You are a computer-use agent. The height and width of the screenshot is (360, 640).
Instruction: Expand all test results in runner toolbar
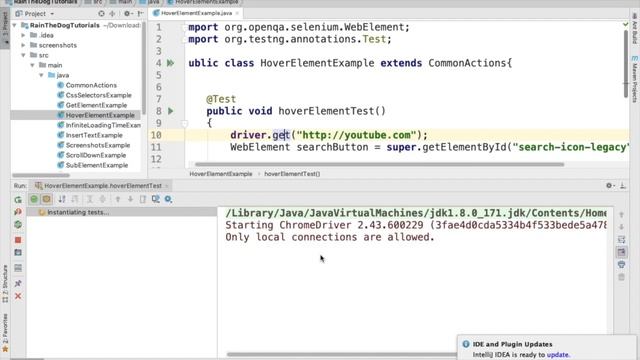point(90,199)
